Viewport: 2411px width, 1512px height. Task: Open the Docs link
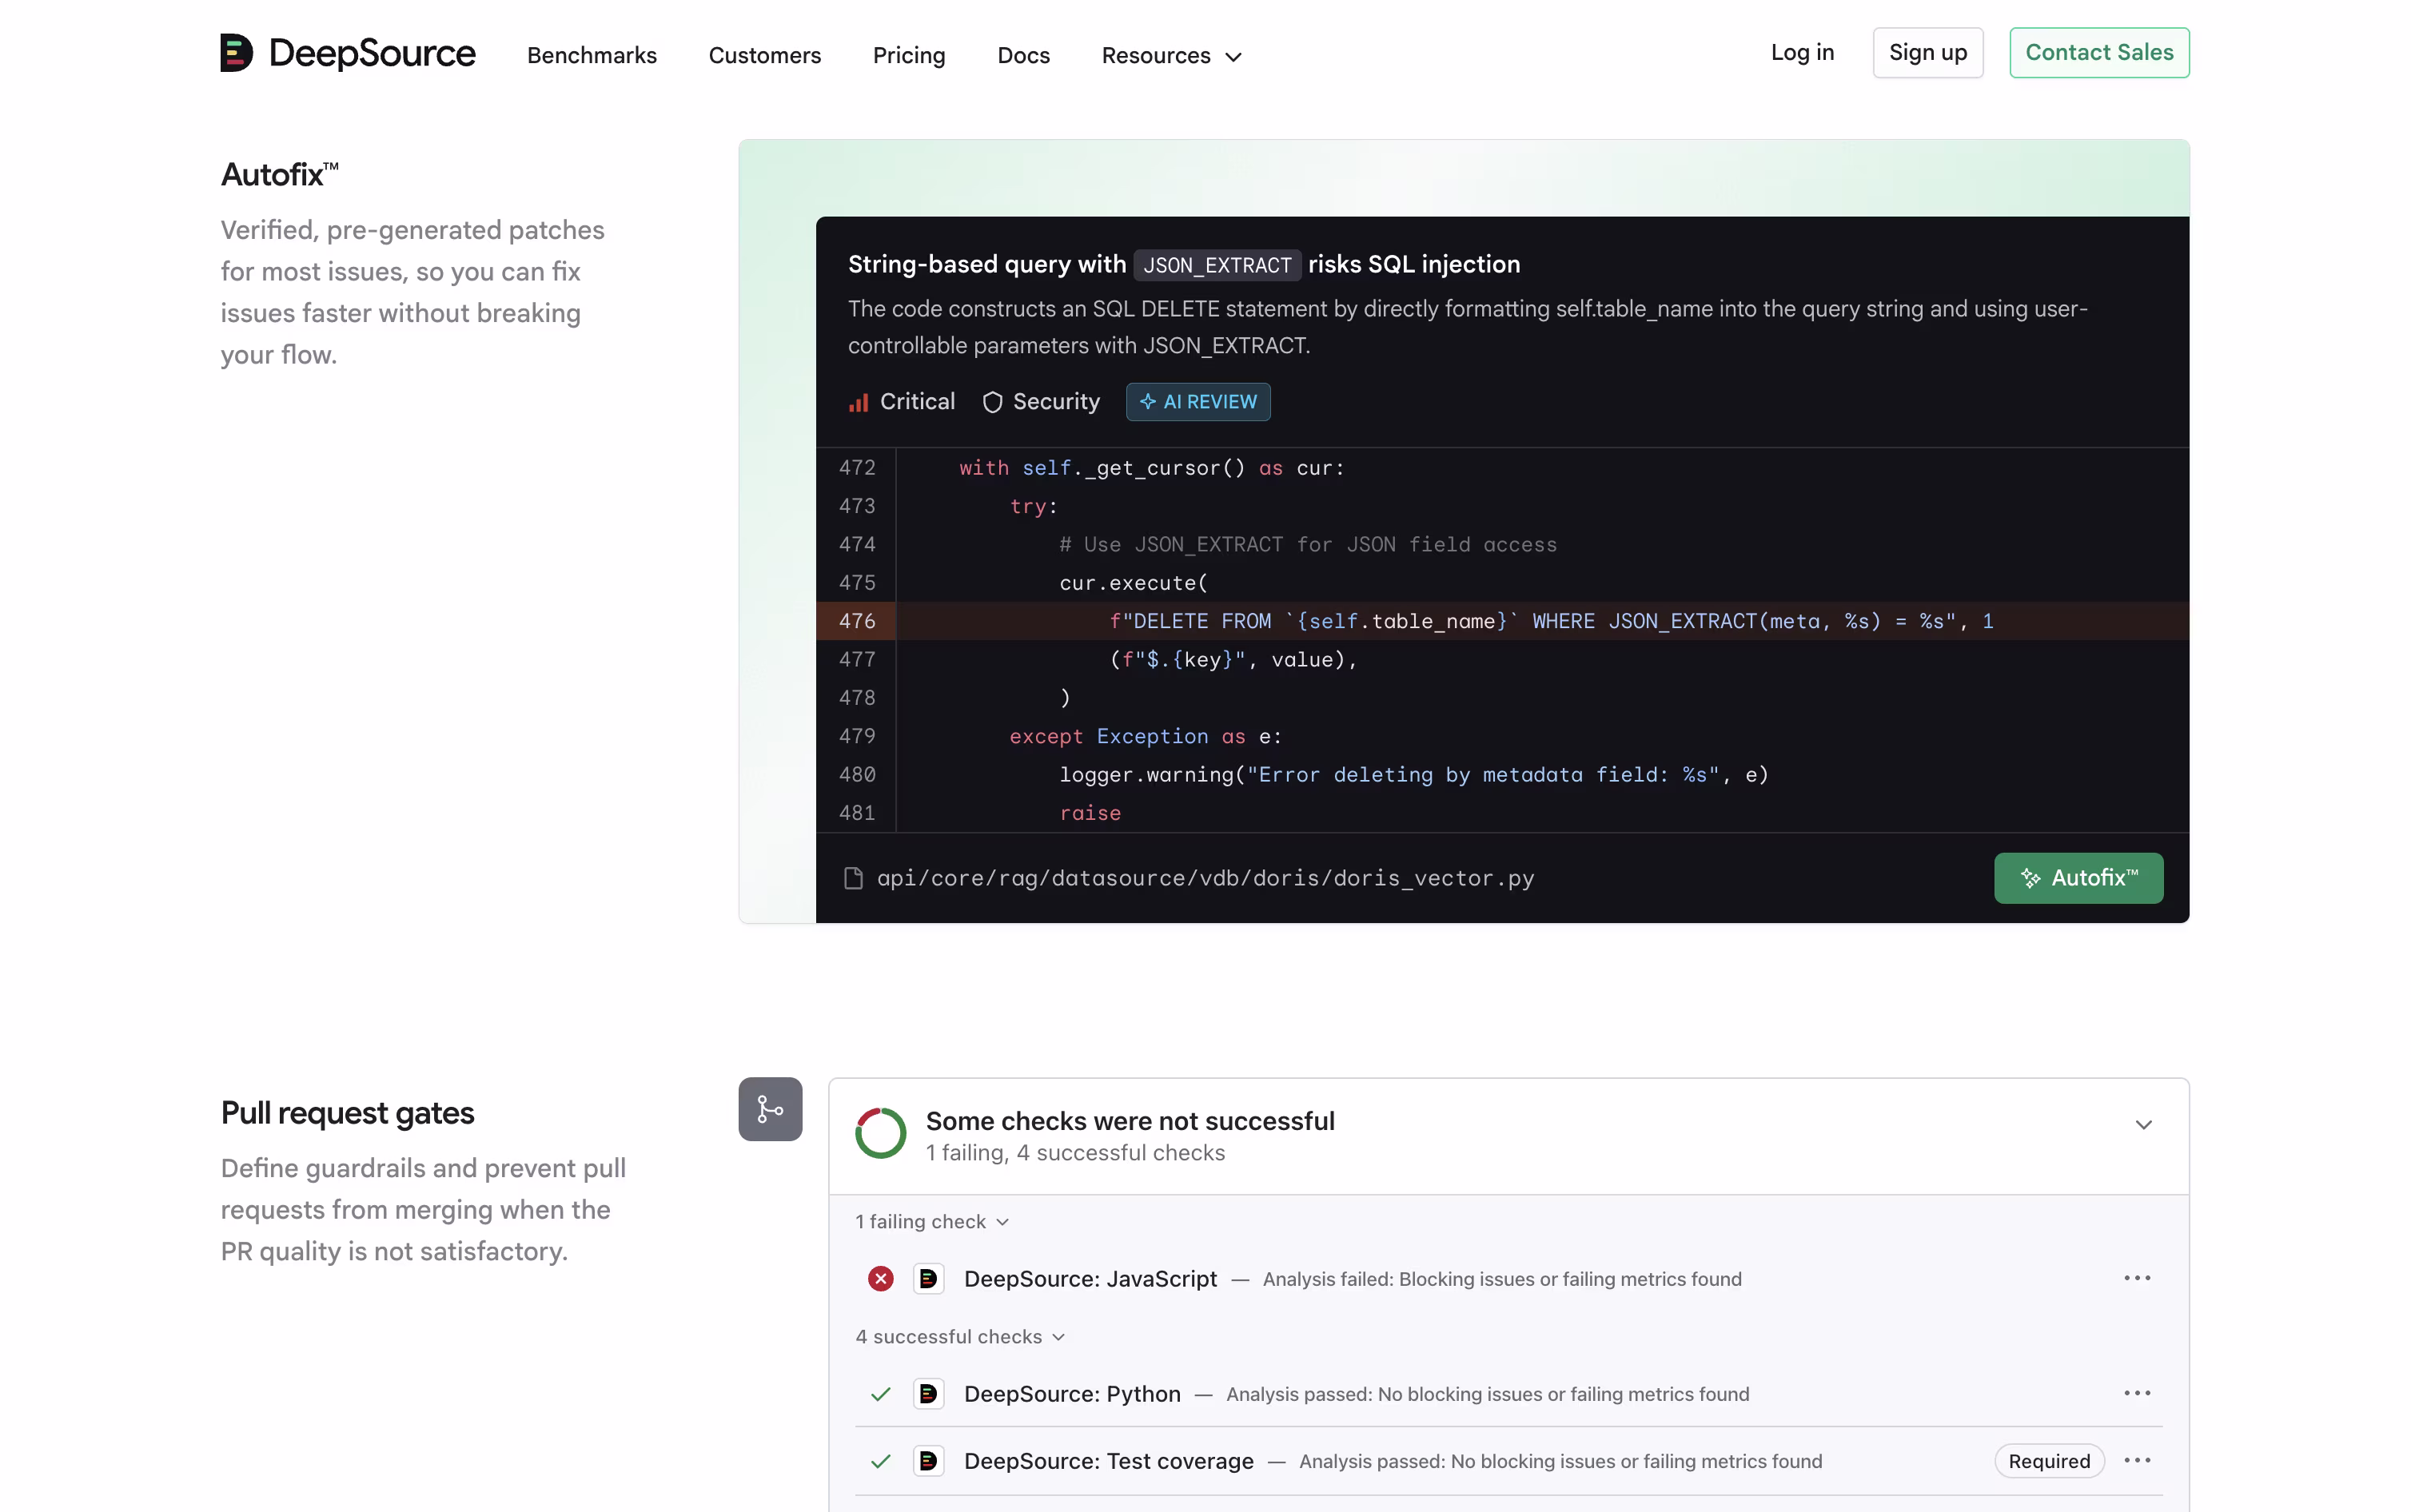click(x=1023, y=55)
